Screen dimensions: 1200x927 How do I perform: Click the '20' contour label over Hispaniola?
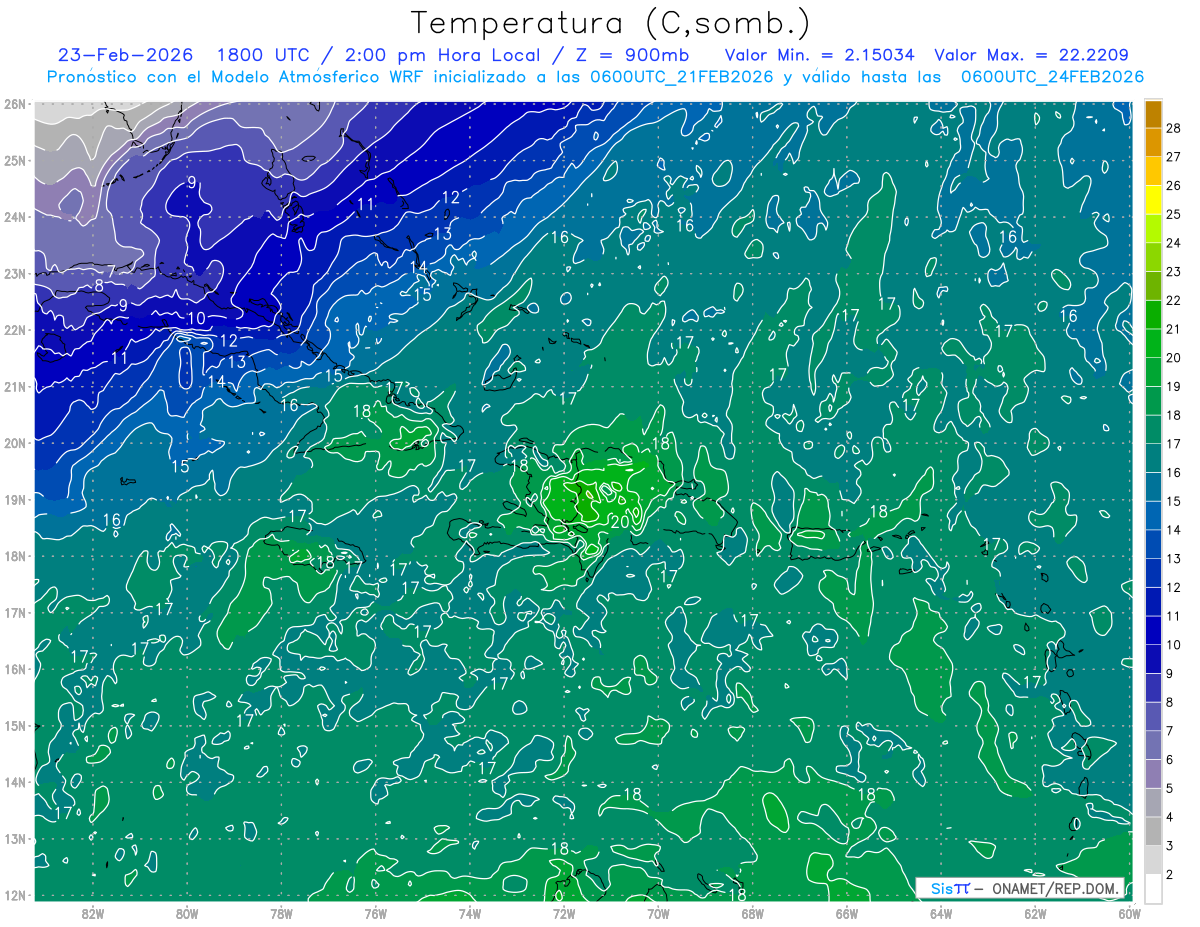619,520
